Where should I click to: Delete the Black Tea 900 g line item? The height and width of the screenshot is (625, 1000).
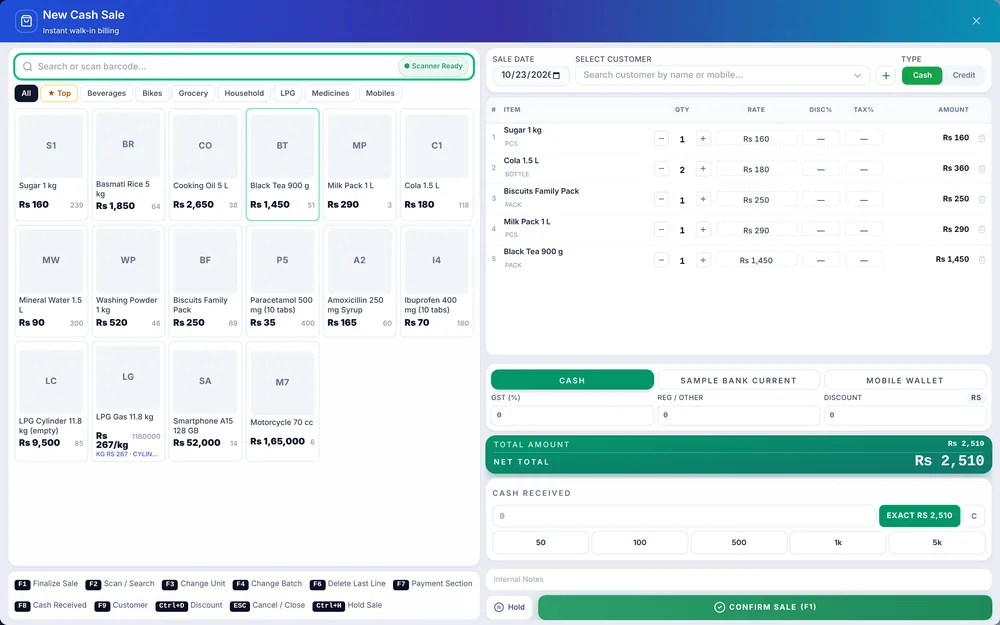982,260
